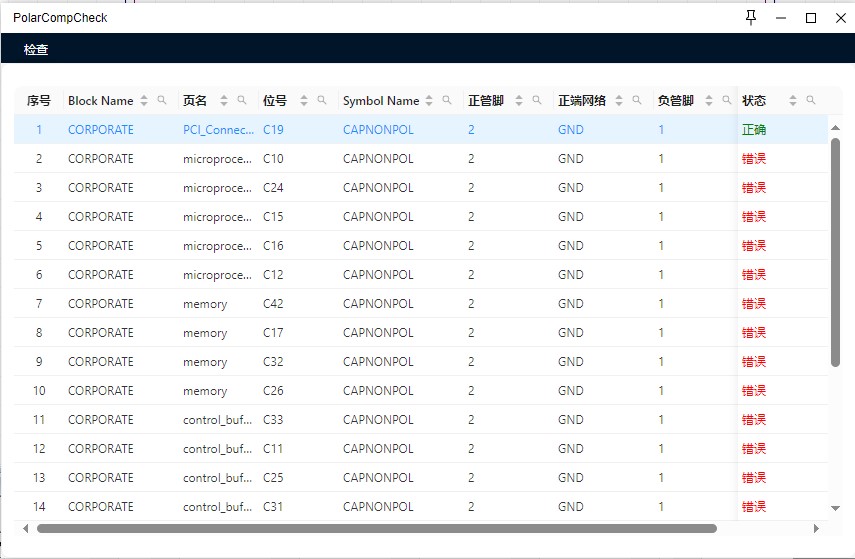Click the horizontal scrollbar left arrow
This screenshot has height=559, width=855.
[x=26, y=528]
